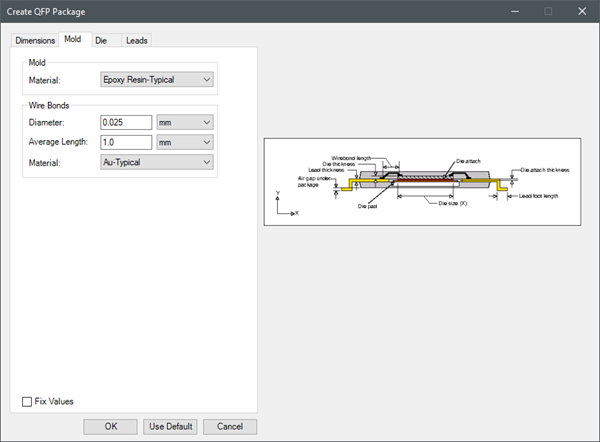Open the Die tab

101,40
